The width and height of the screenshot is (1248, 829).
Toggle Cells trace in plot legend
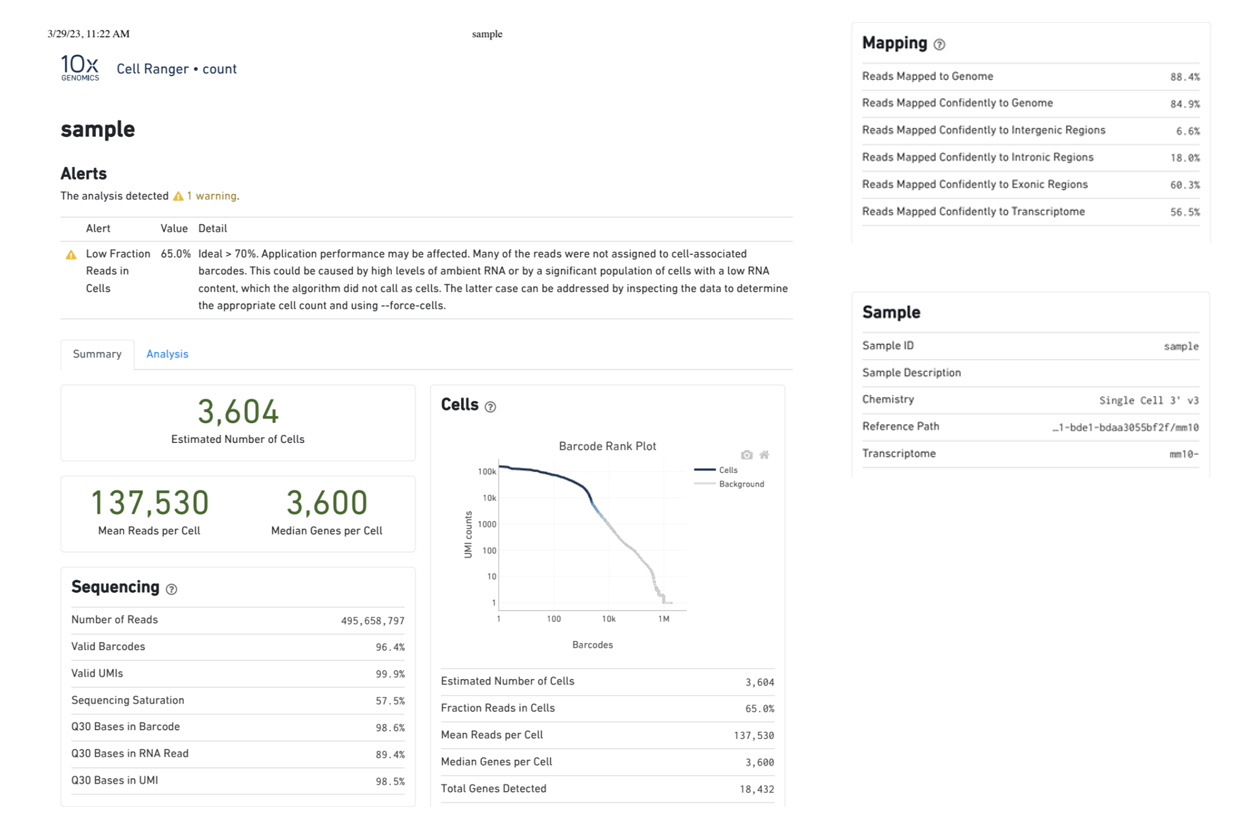716,470
